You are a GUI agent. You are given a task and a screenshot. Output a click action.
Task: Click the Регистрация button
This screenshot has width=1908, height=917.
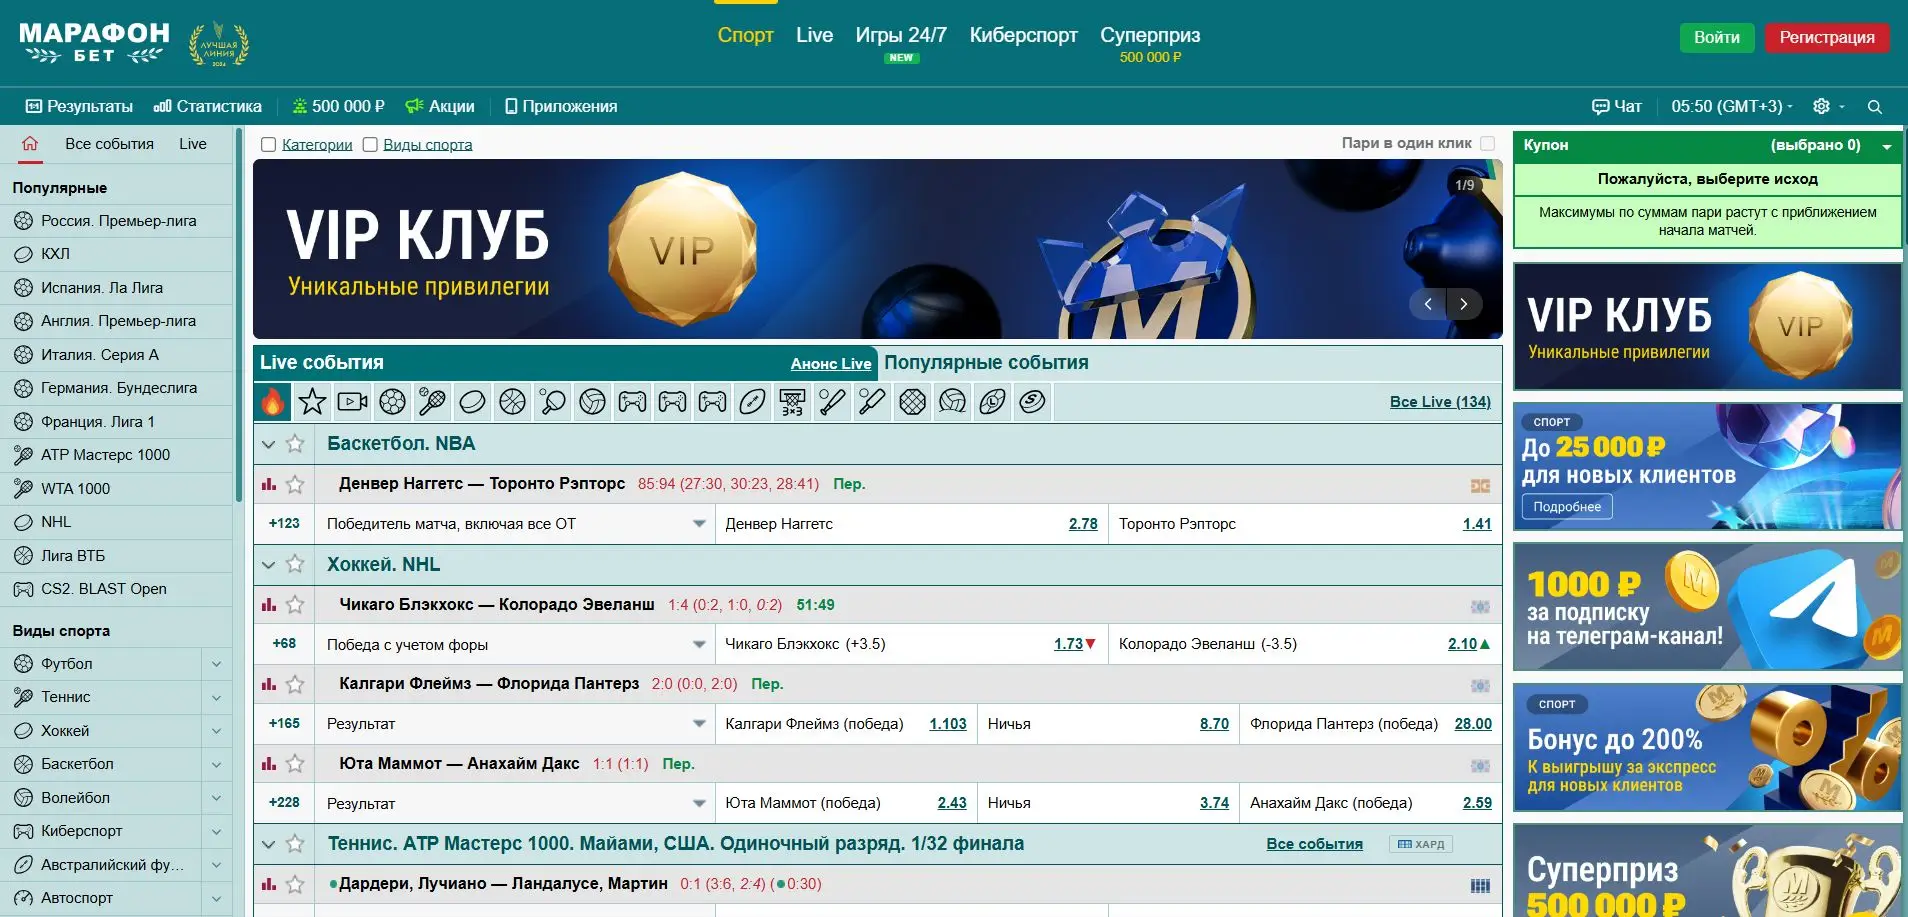coord(1826,37)
